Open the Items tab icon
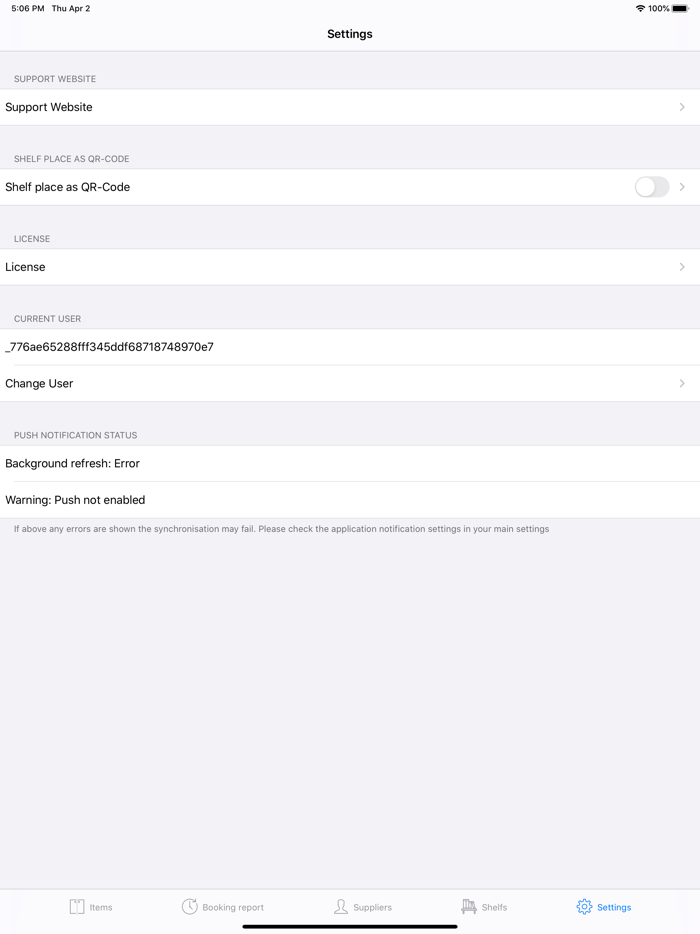Screen dimensions: 700x934 coord(77,907)
